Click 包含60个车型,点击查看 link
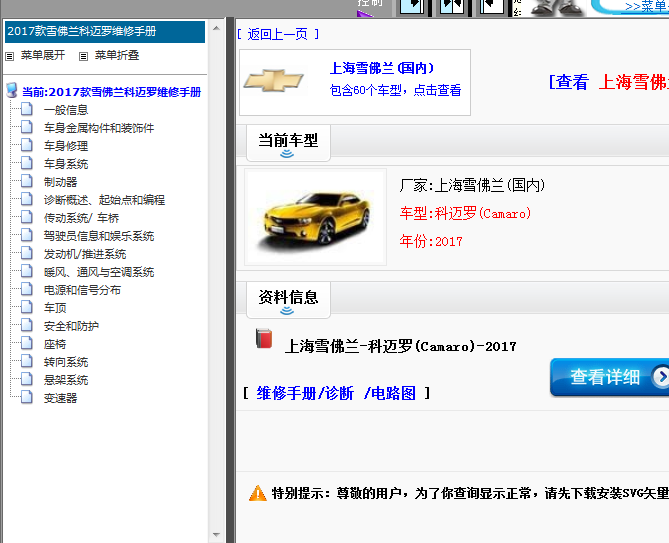The width and height of the screenshot is (669, 543). pyautogui.click(x=395, y=90)
